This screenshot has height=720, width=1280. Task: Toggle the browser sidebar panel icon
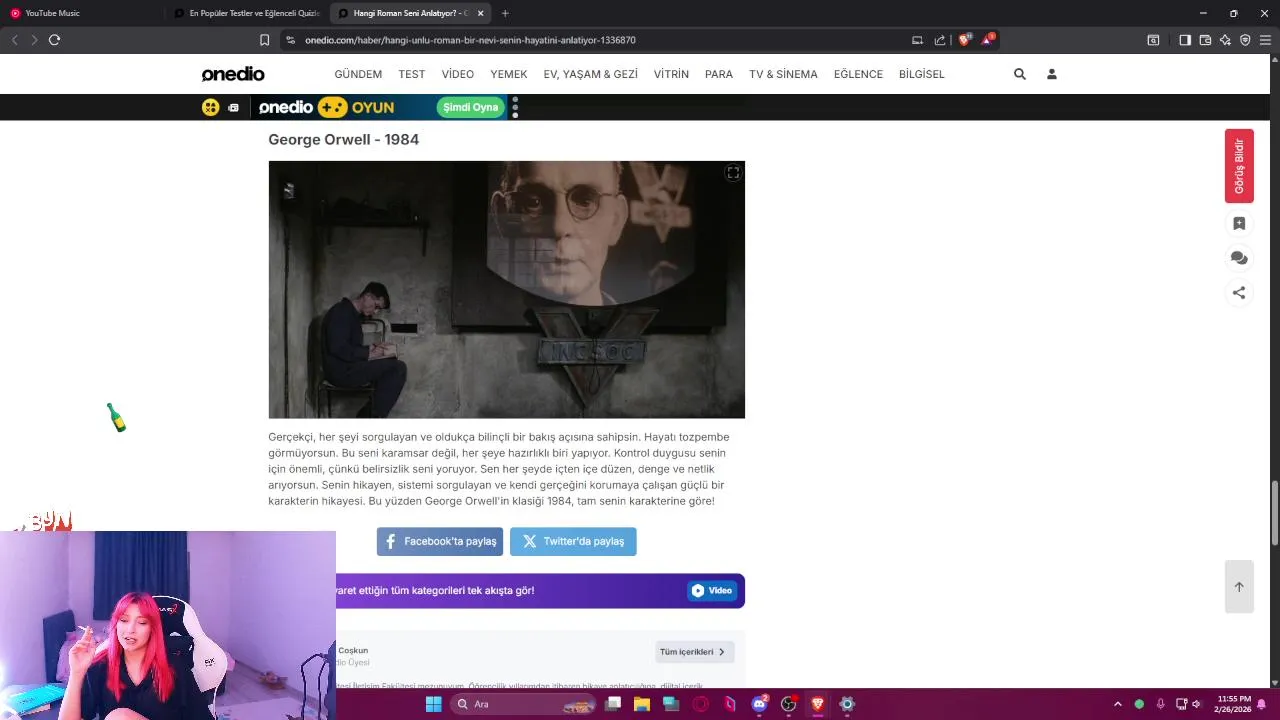coord(1185,40)
